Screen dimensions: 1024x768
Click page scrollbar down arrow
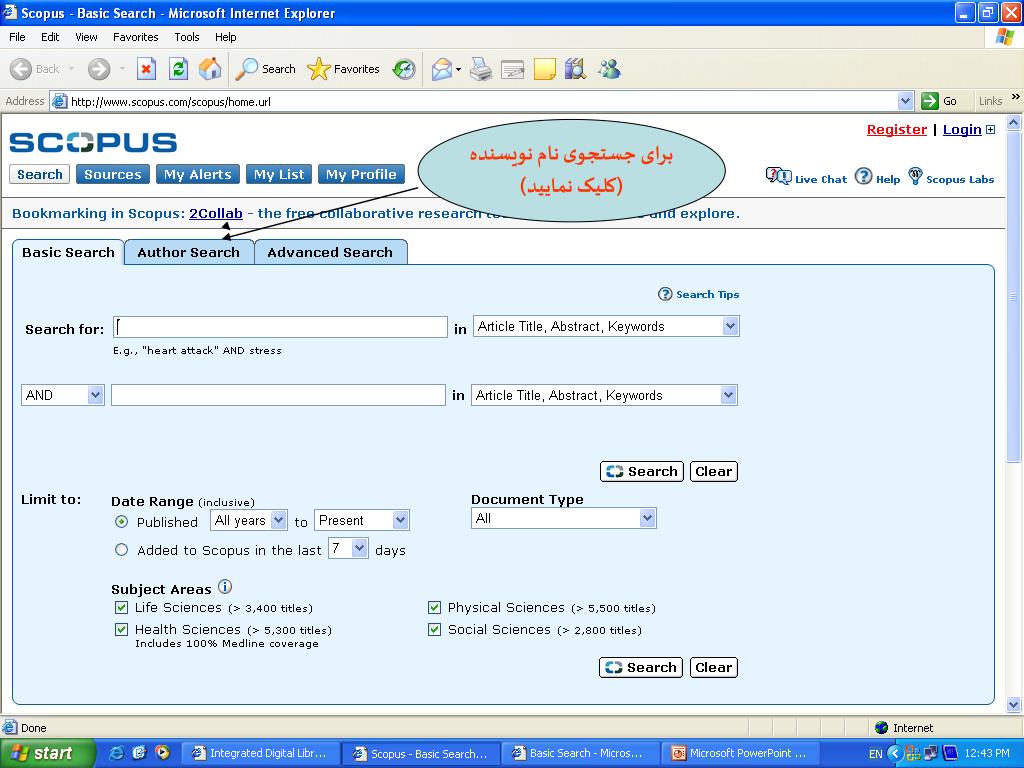pyautogui.click(x=1014, y=704)
